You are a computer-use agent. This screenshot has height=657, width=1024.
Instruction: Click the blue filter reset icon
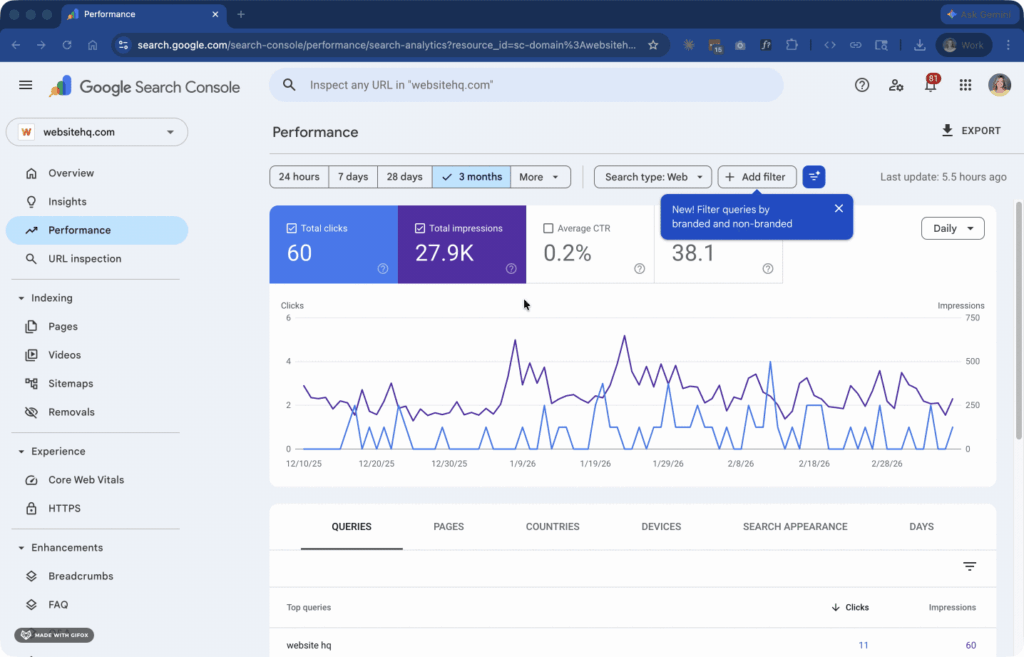point(814,177)
